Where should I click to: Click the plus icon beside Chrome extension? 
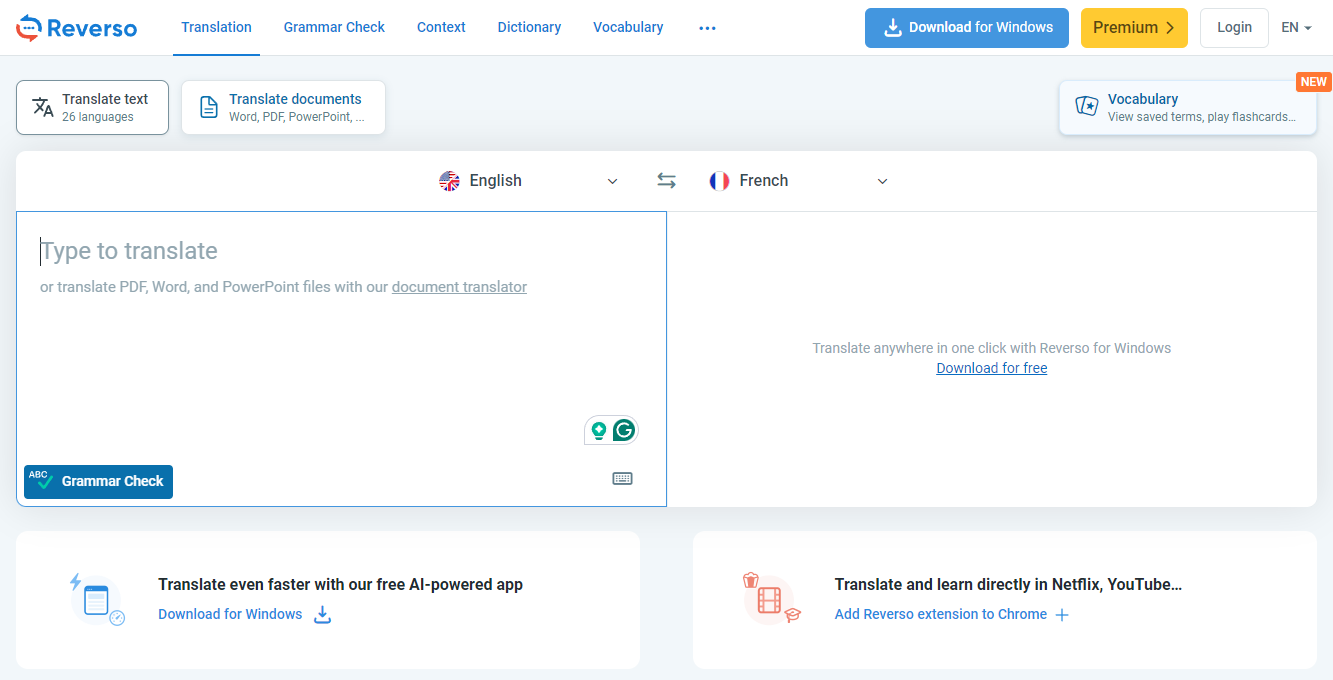1062,615
